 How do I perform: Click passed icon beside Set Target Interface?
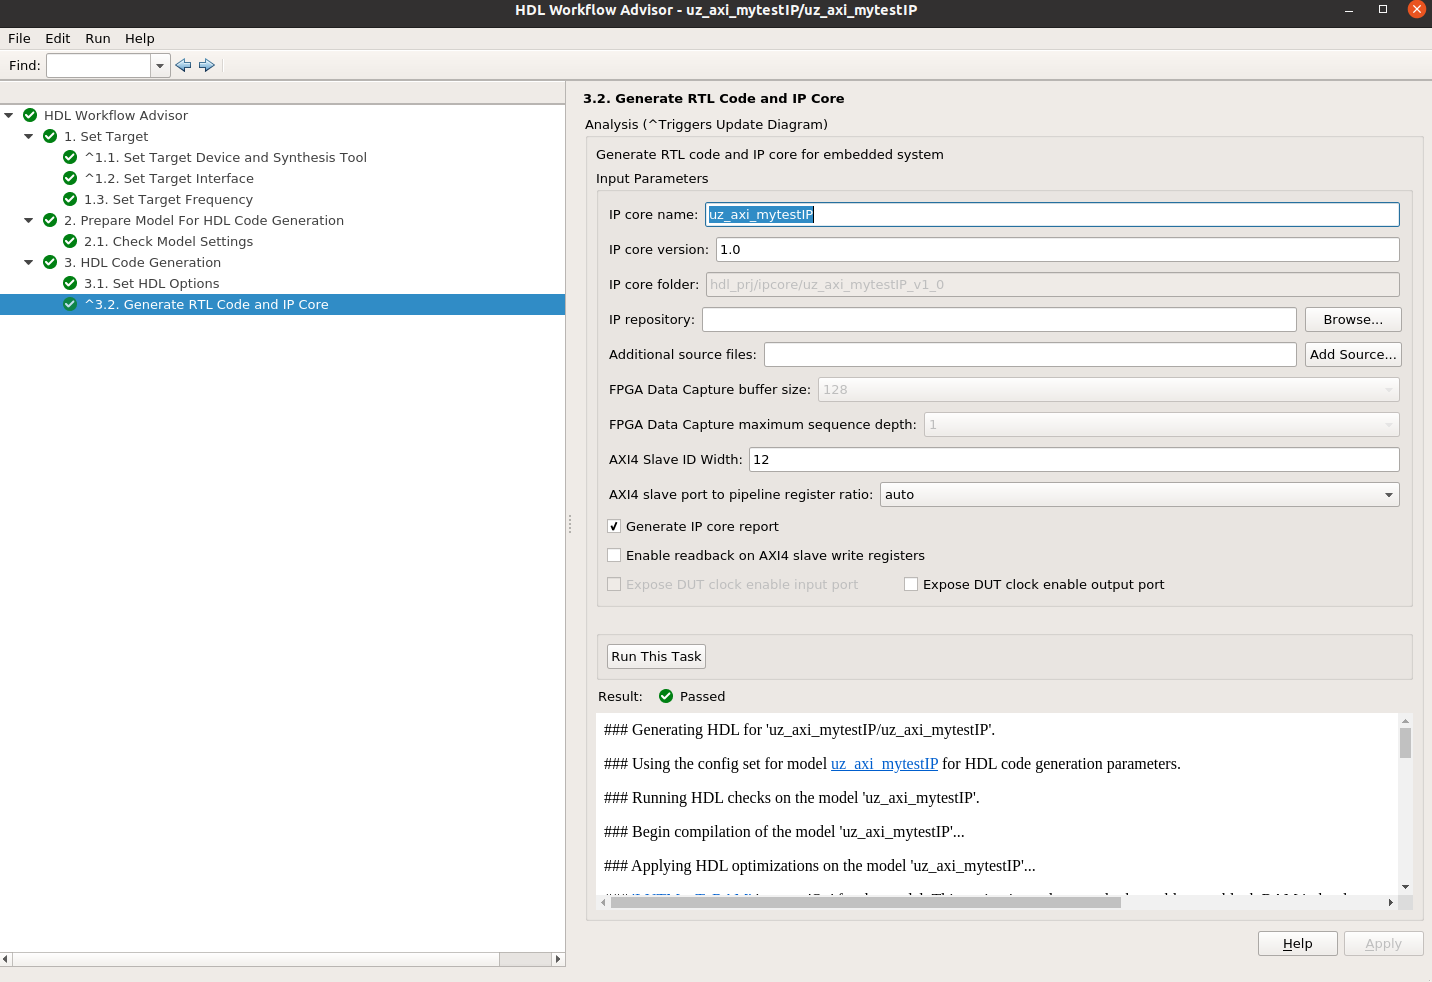pyautogui.click(x=70, y=178)
